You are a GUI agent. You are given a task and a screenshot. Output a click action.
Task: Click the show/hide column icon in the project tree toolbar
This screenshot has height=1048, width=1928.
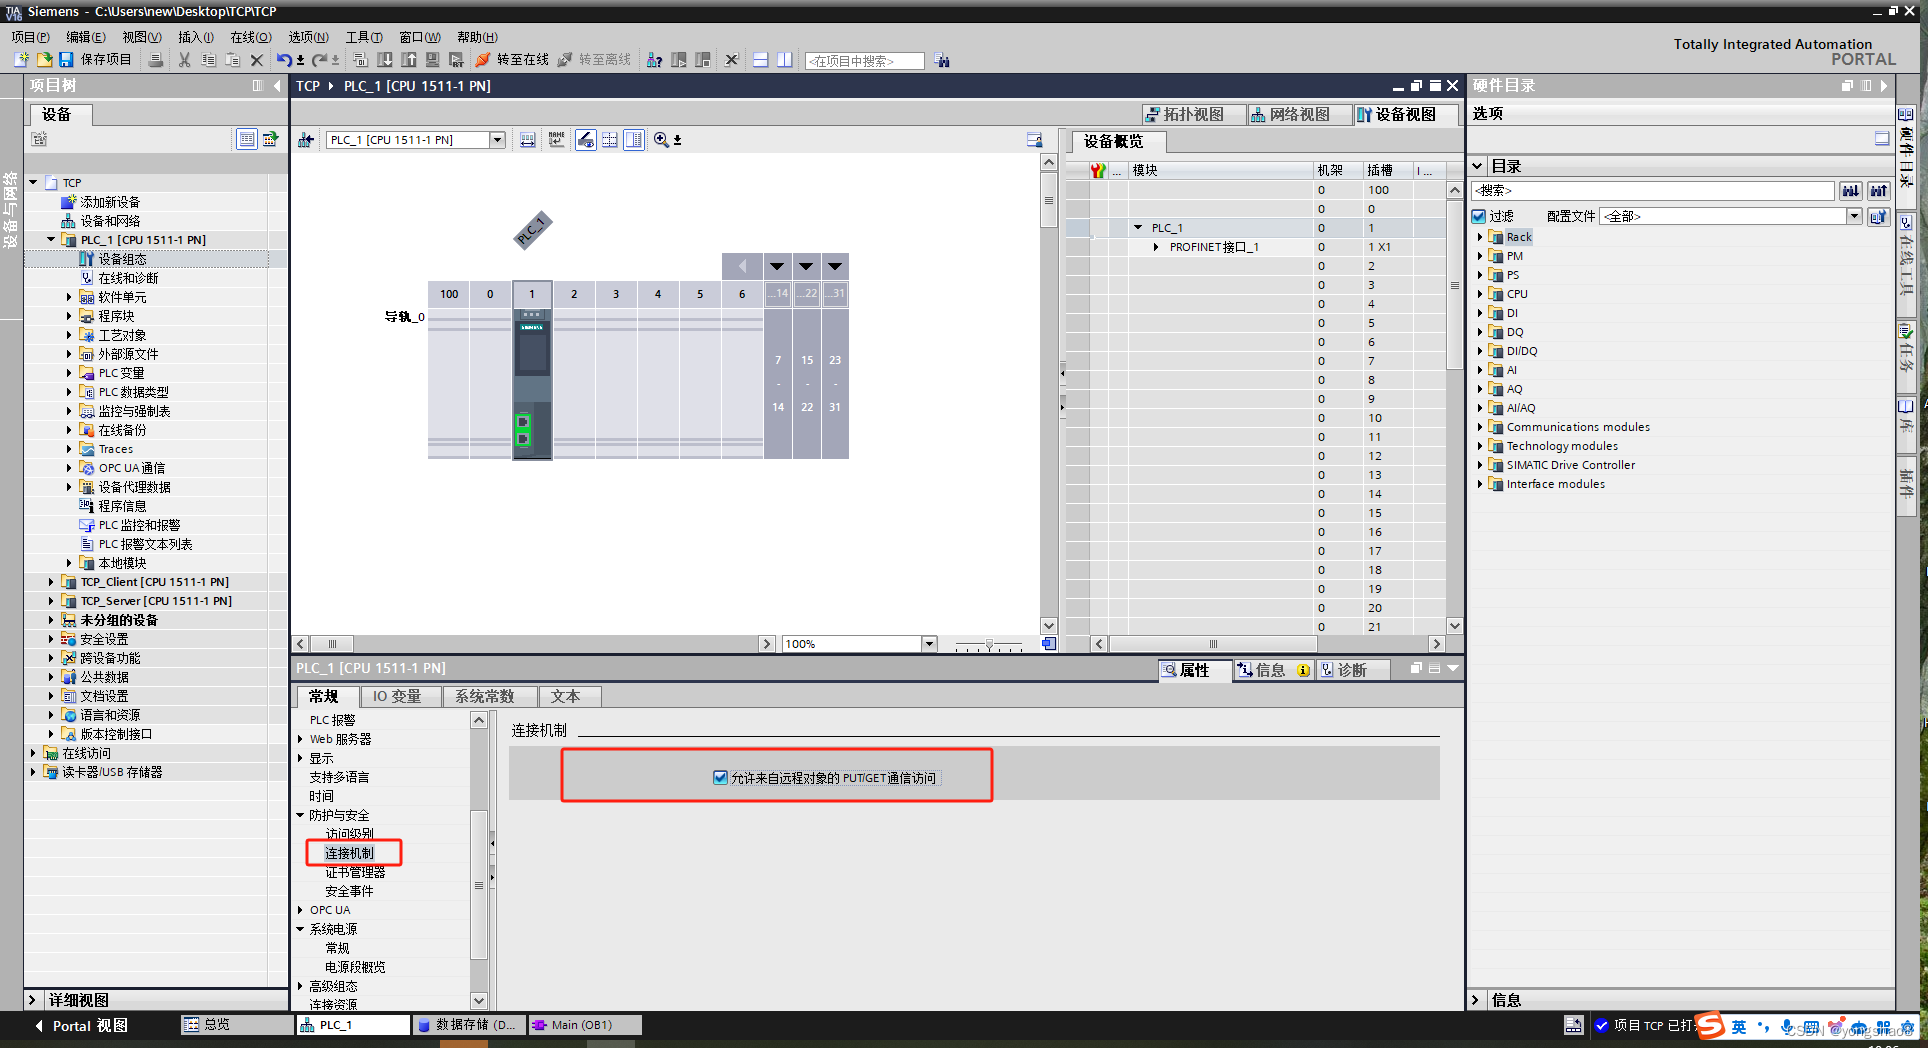coord(246,139)
